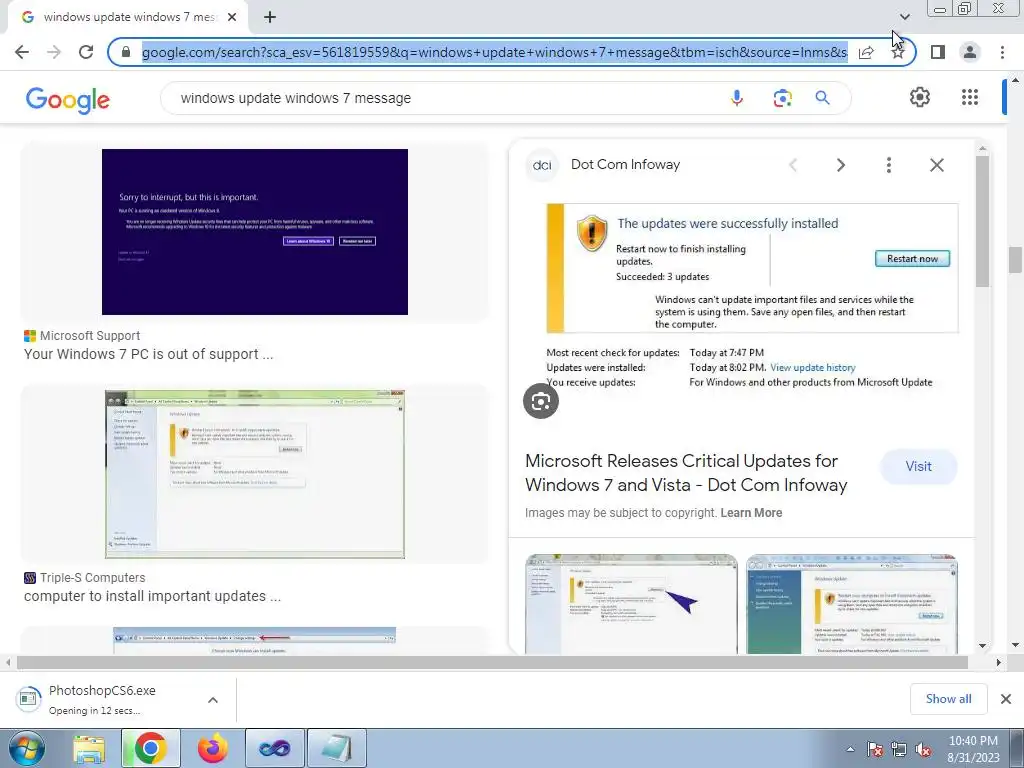Image resolution: width=1024 pixels, height=768 pixels.
Task: Open Action Center flag in tray
Action: (x=874, y=750)
